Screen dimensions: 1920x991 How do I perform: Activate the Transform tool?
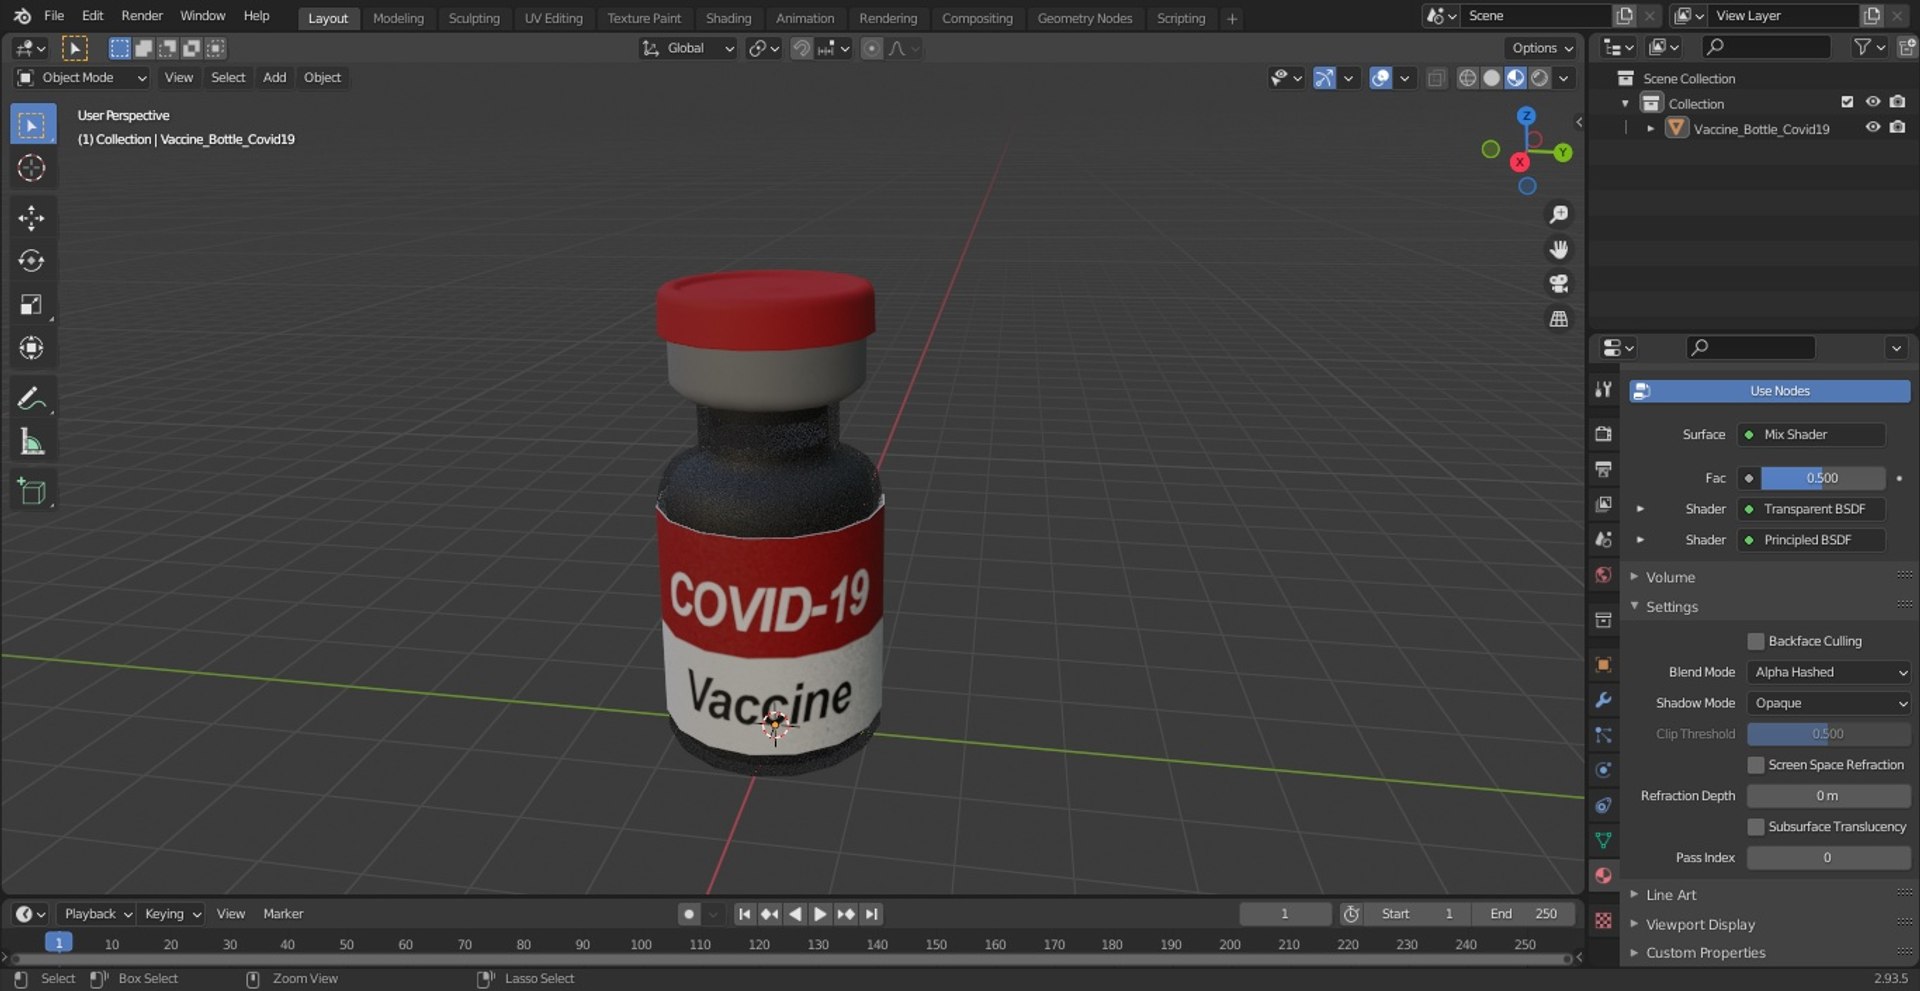32,348
